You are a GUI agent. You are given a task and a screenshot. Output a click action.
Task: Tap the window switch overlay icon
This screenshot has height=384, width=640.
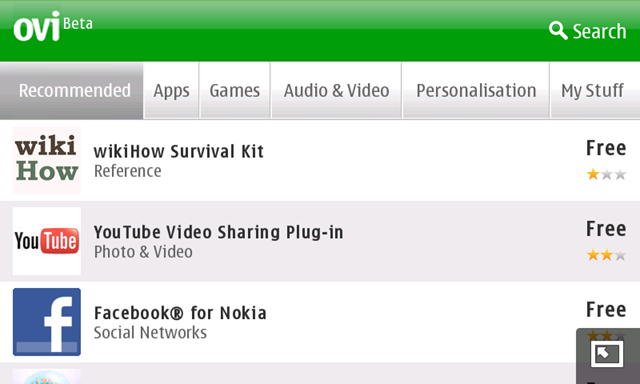[607, 354]
